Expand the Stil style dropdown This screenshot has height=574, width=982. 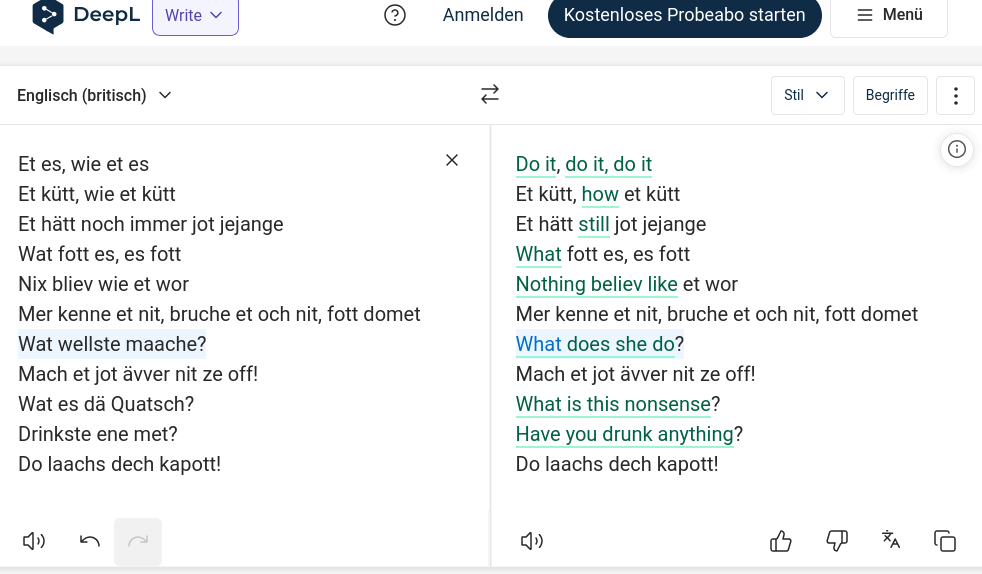pyautogui.click(x=807, y=95)
